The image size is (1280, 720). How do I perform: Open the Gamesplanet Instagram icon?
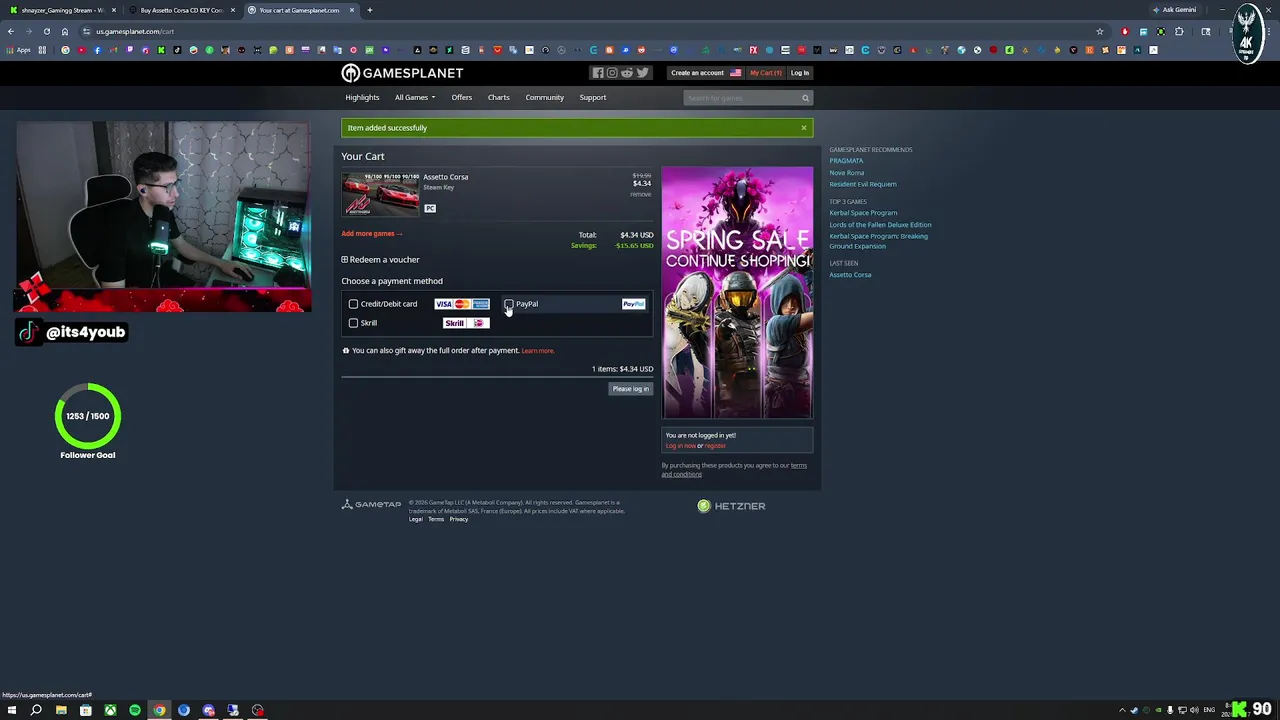point(612,73)
